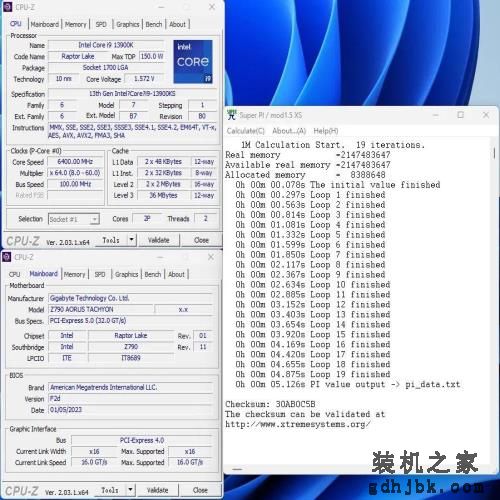Click the Socket 1700 LGA package value
500x500 pixels.
106,68
